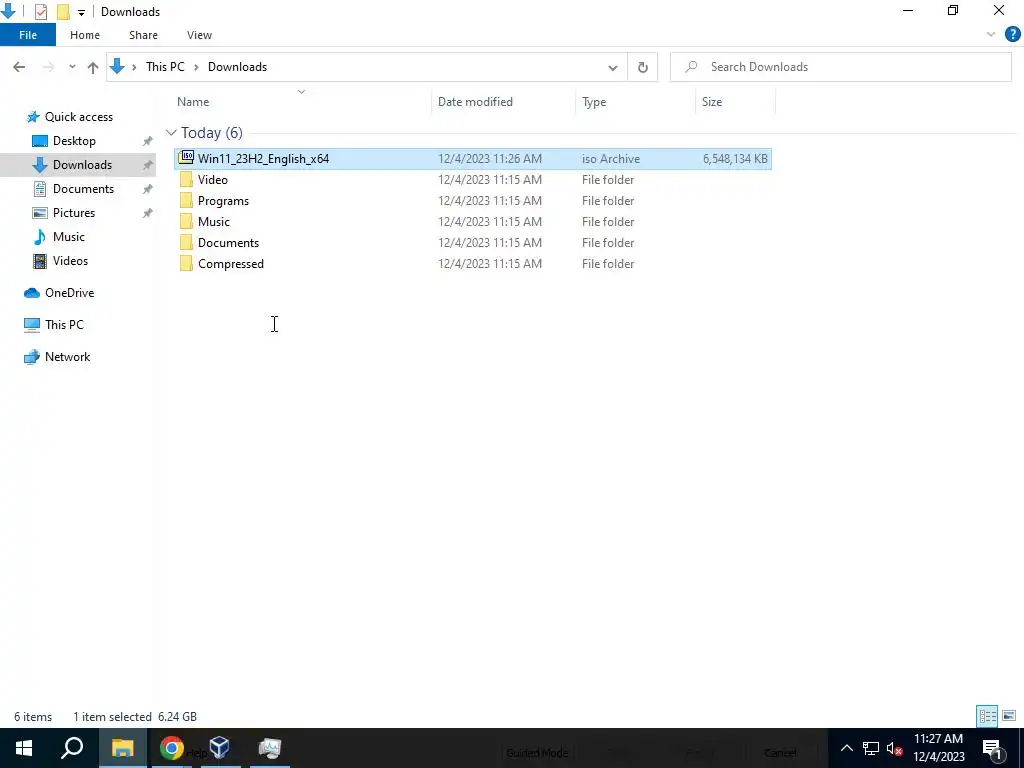Open the Help question mark icon

(x=1012, y=35)
